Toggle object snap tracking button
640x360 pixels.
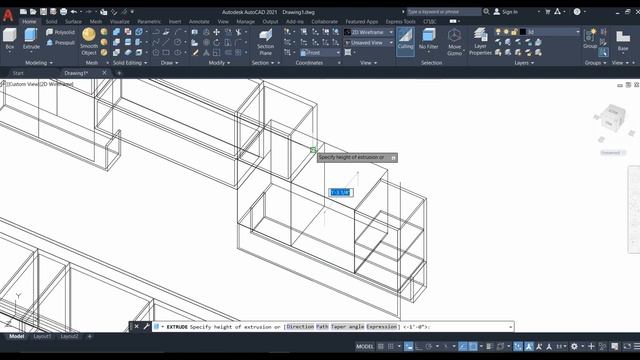(x=462, y=347)
